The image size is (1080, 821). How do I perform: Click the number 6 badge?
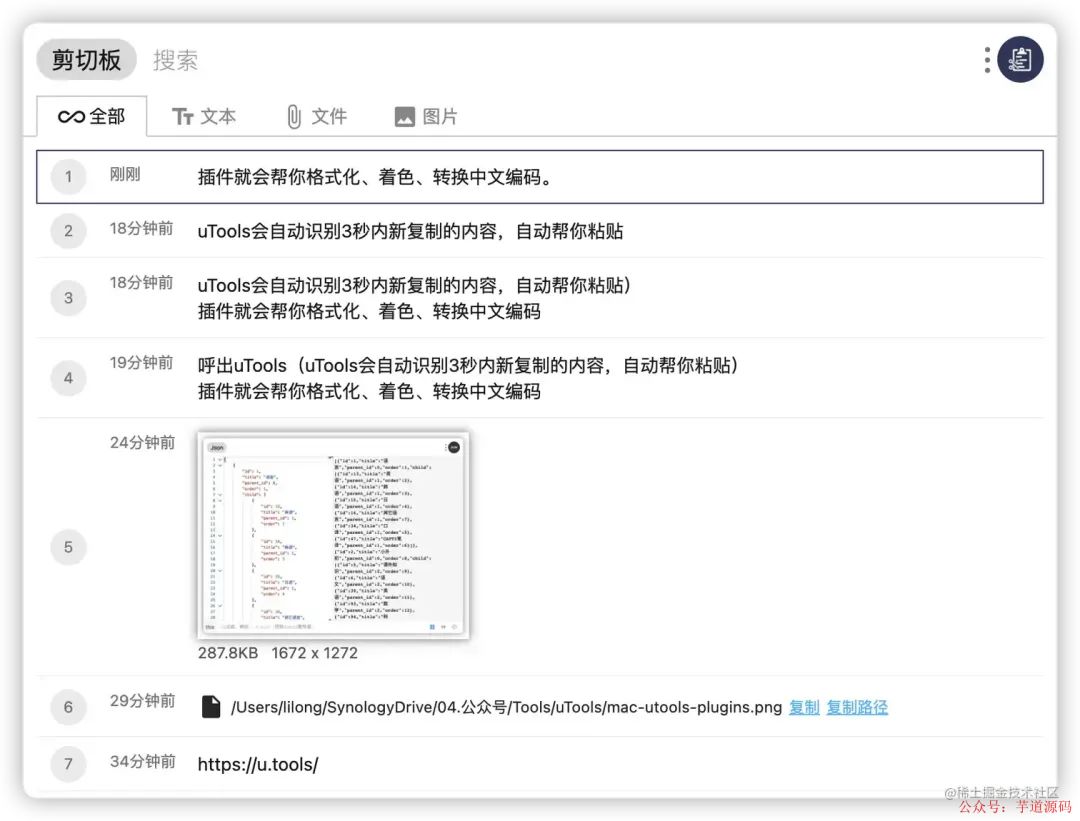pyautogui.click(x=68, y=707)
